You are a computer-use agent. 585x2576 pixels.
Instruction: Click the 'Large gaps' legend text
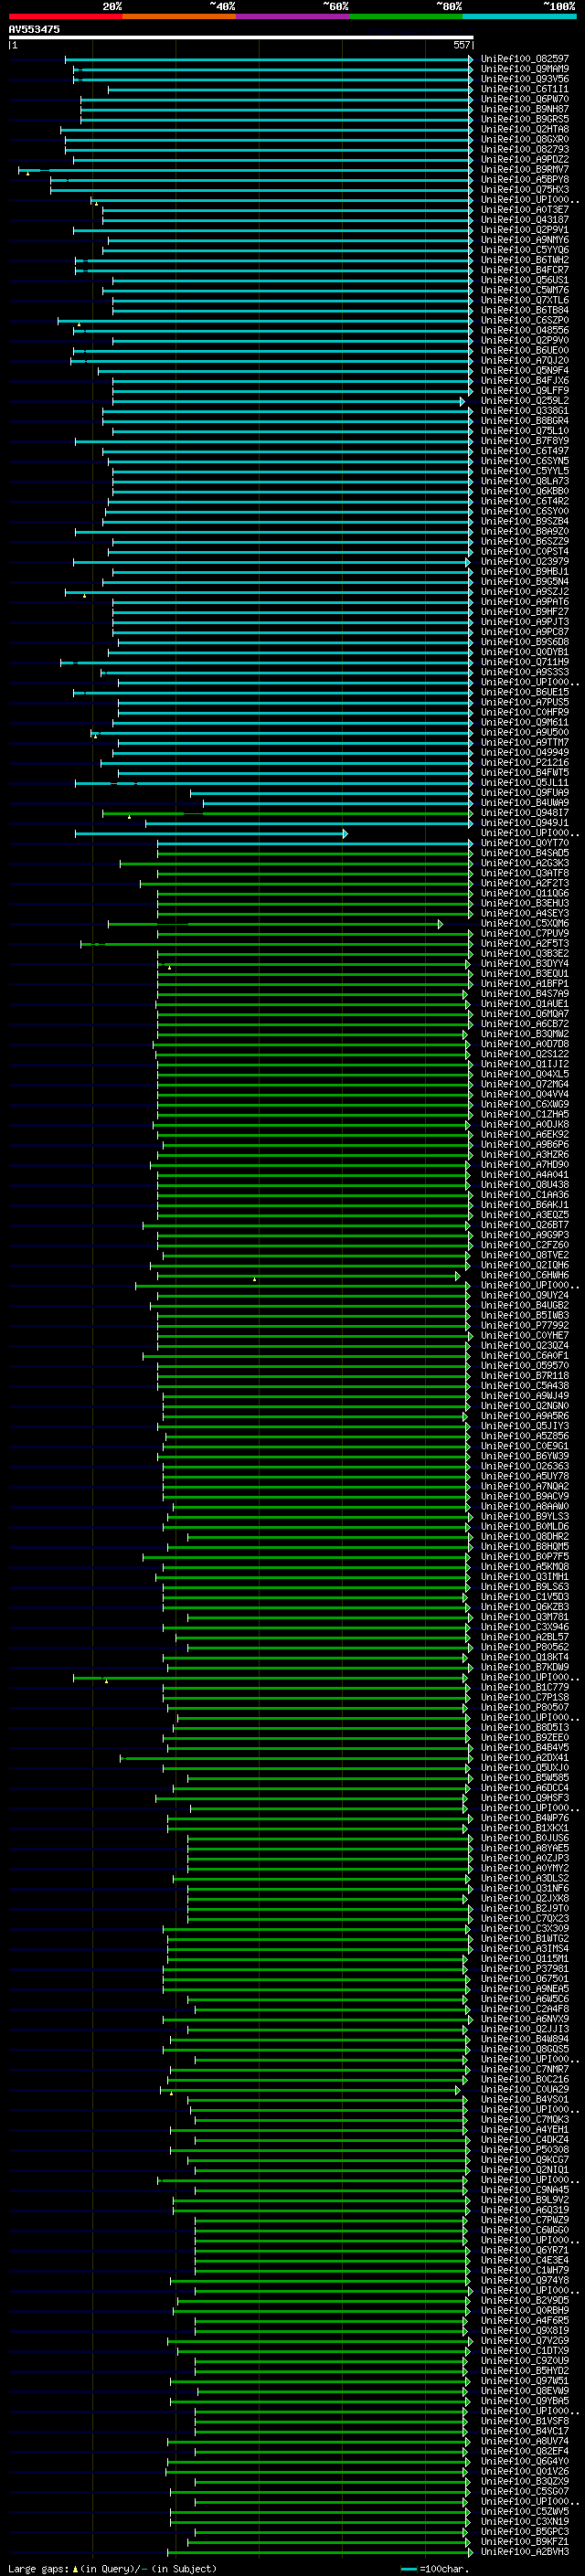[39, 2569]
